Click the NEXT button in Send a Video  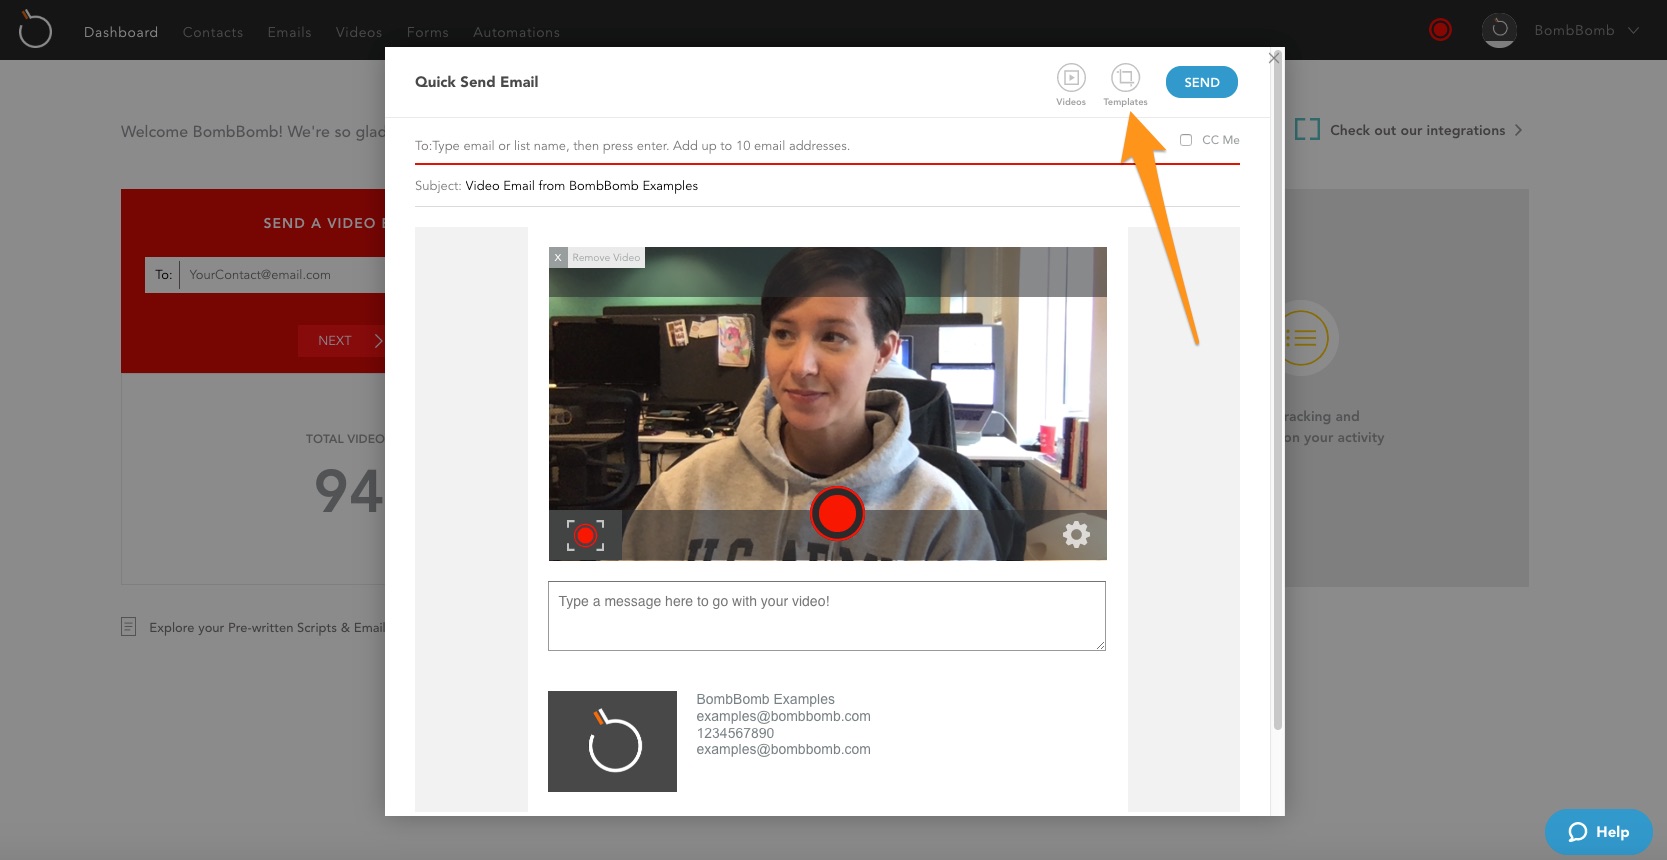[x=342, y=340]
